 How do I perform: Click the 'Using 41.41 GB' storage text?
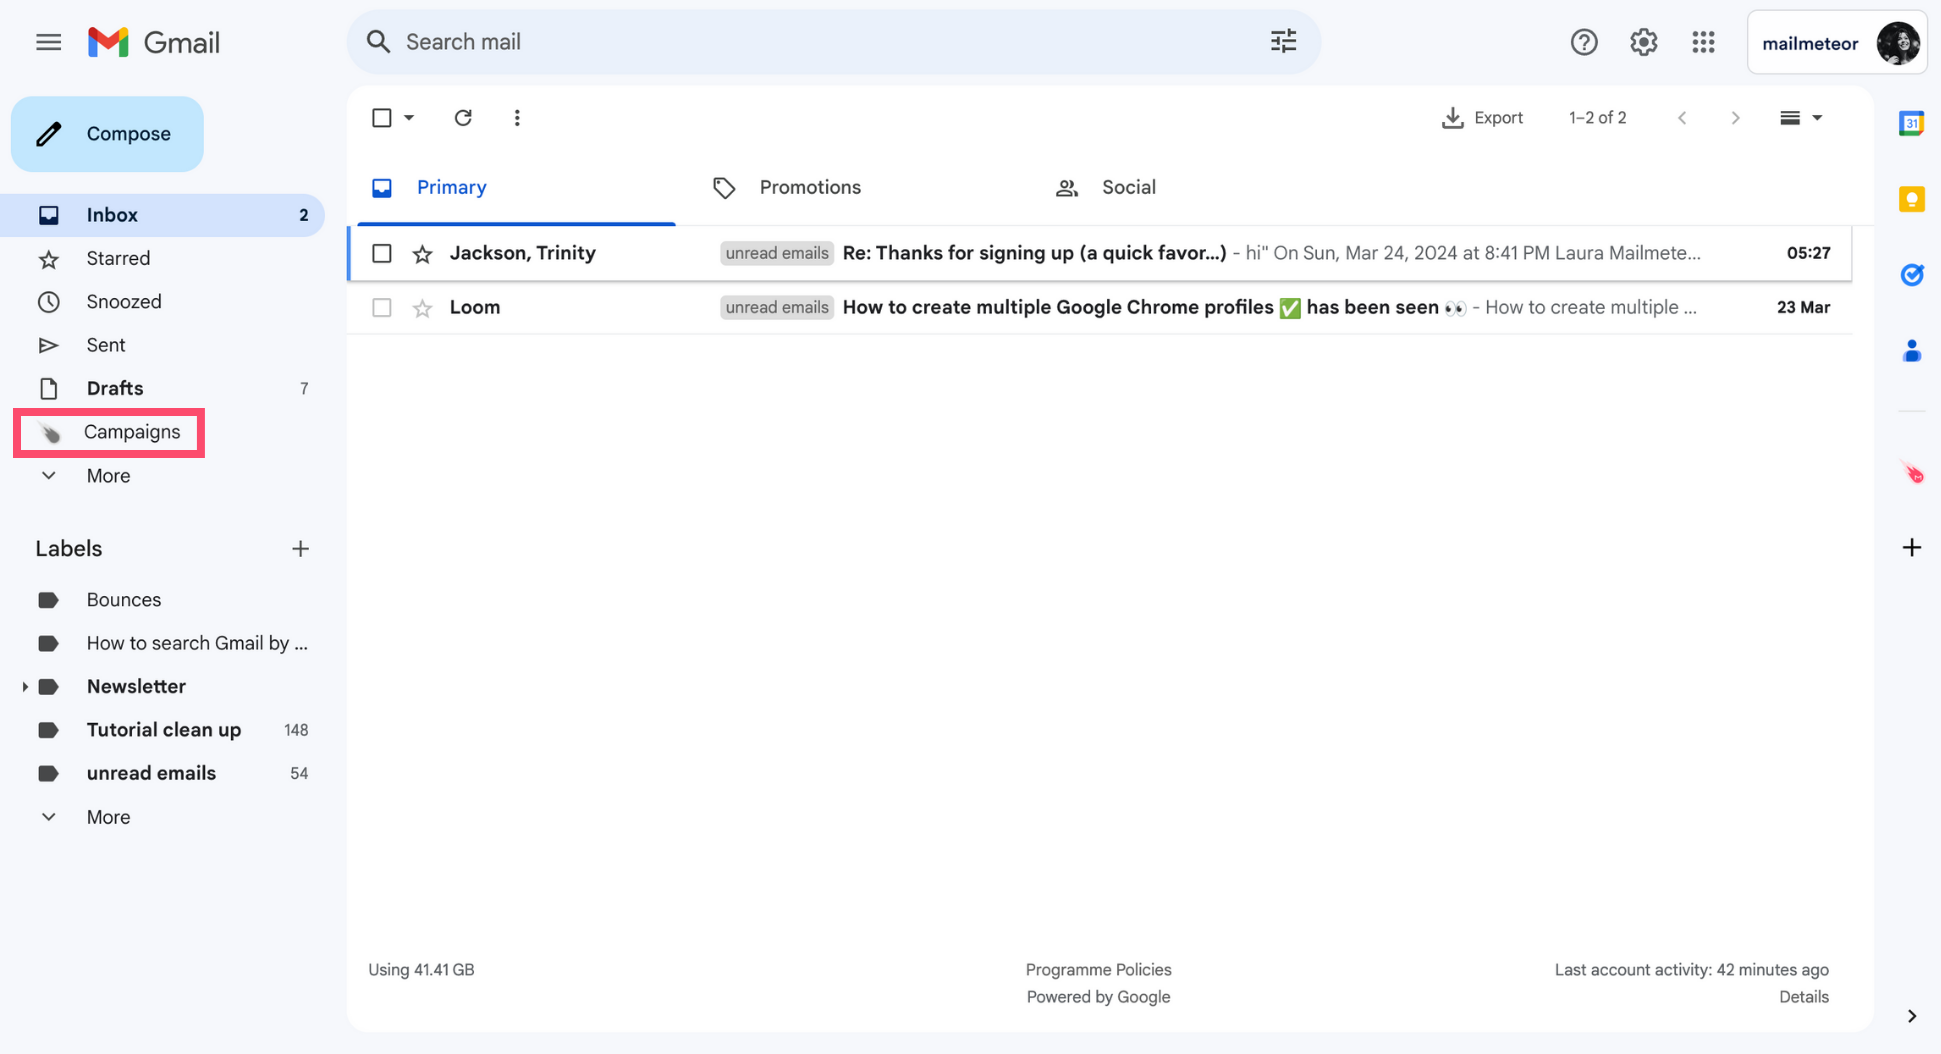point(421,969)
